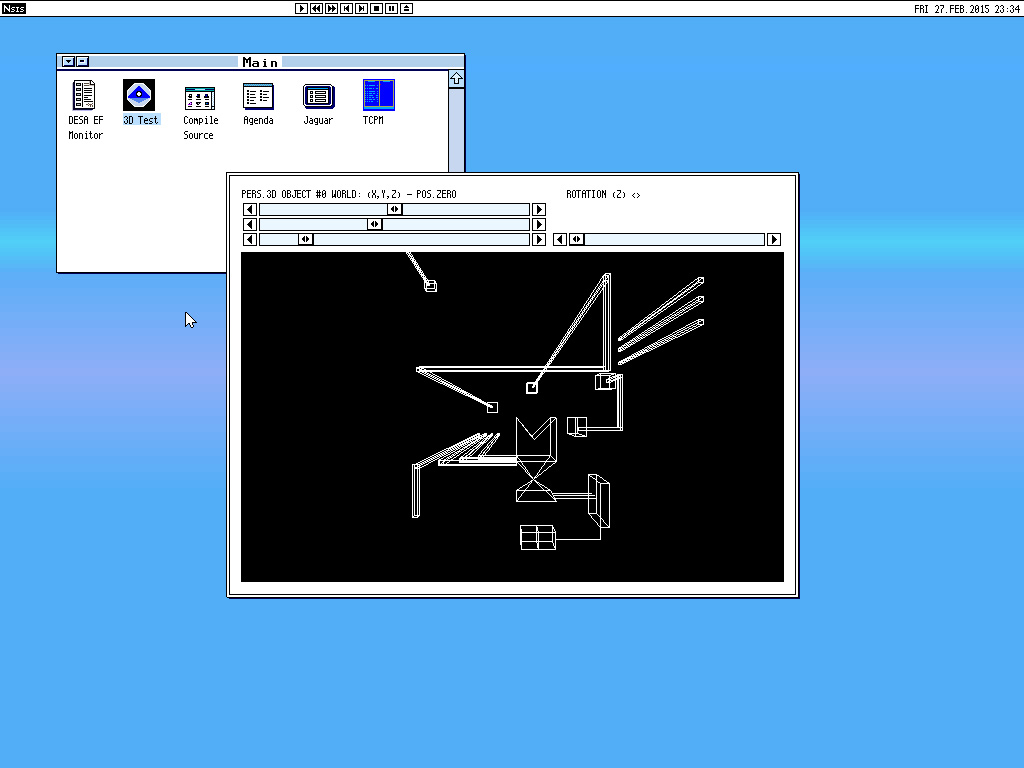Open the Jaguar icon

click(318, 96)
